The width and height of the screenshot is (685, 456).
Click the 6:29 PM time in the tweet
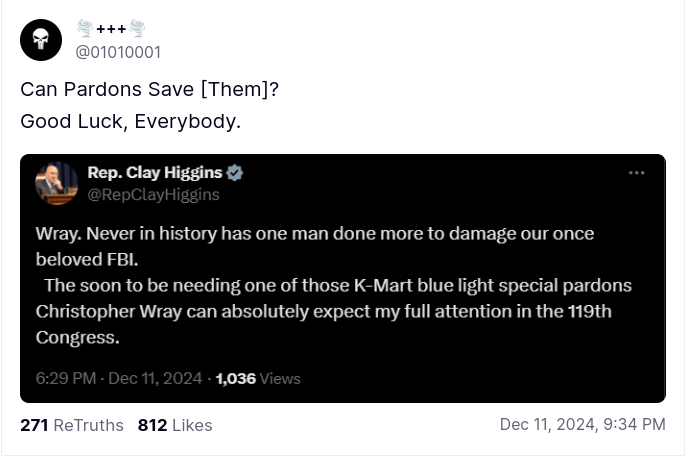tap(66, 378)
